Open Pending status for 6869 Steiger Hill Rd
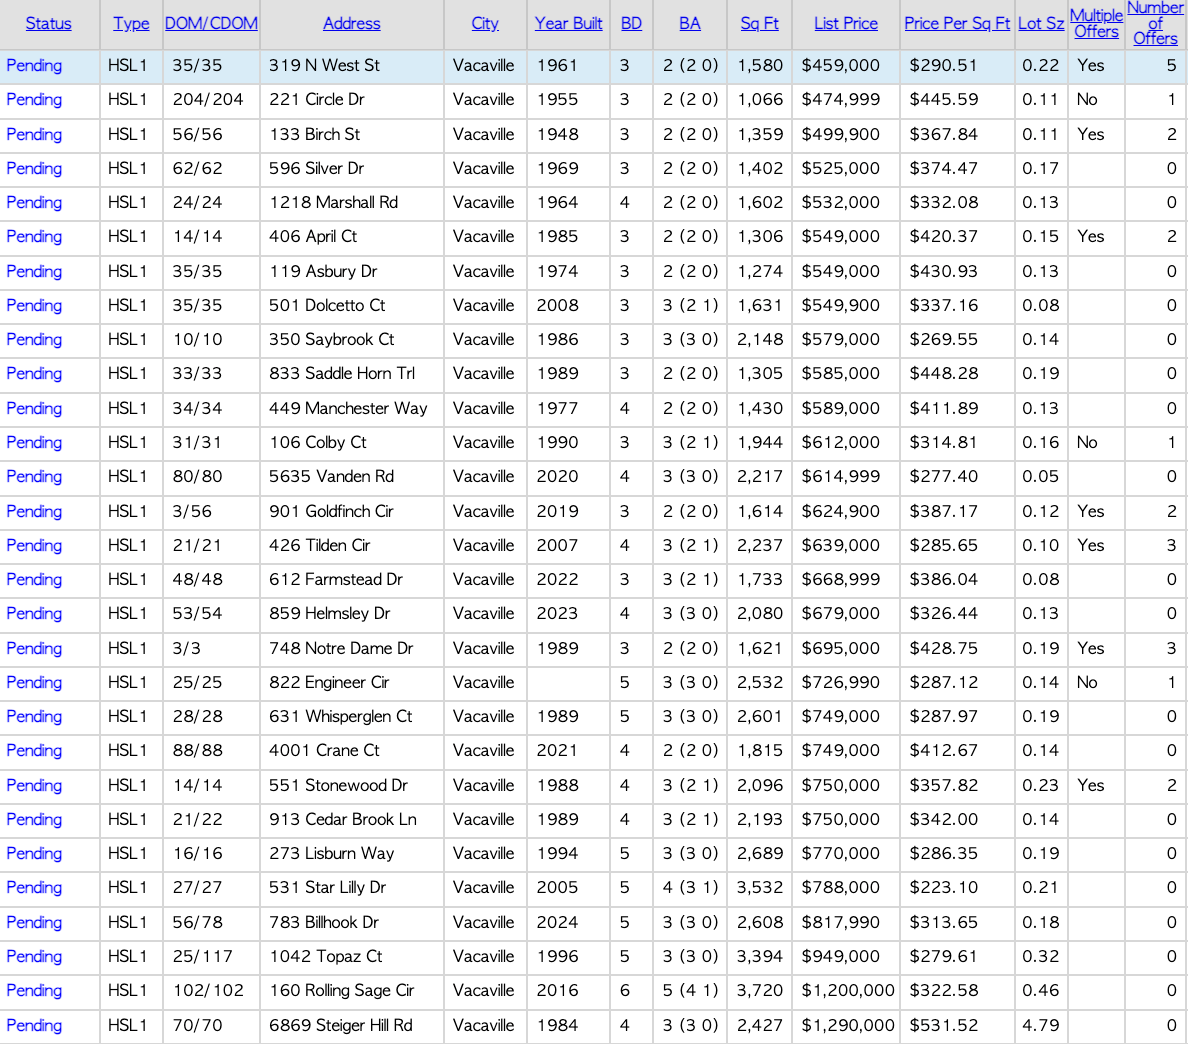The height and width of the screenshot is (1054, 1188). 34,1026
